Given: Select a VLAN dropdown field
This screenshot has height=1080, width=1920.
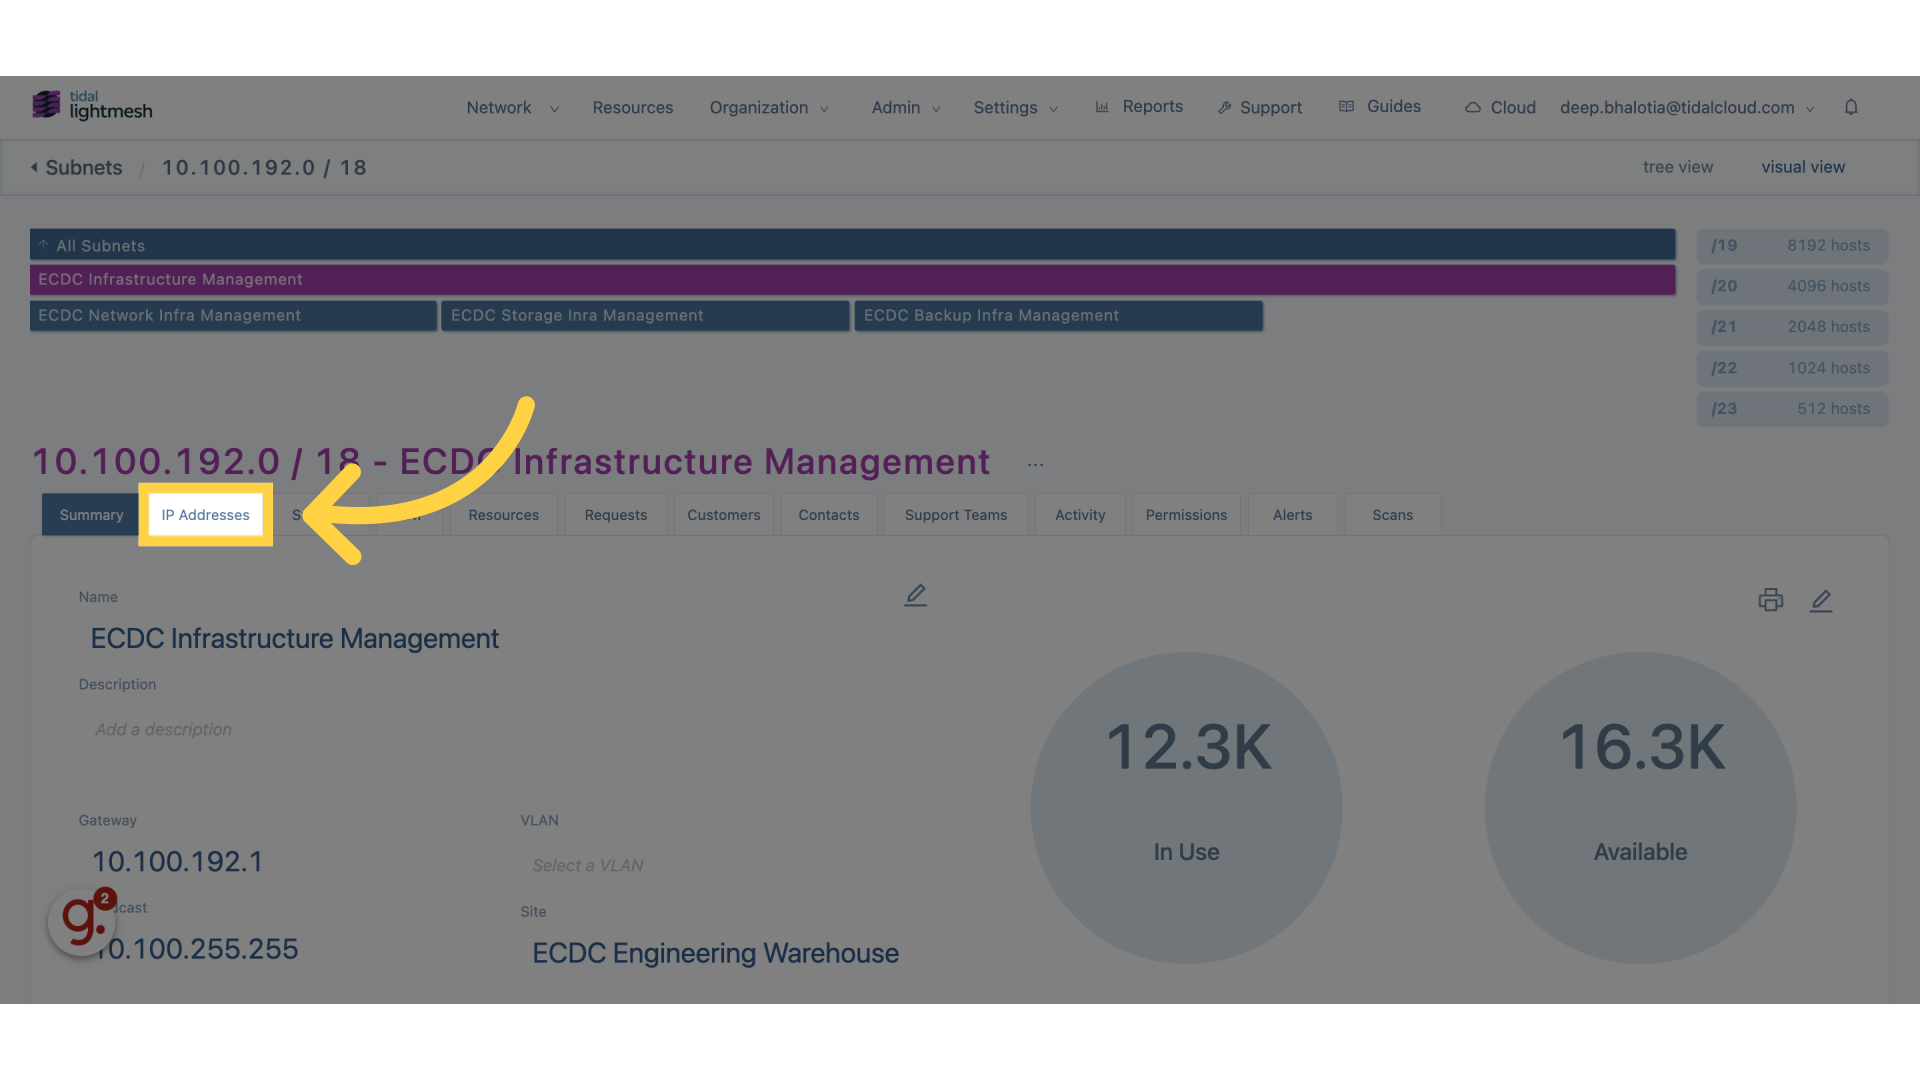Looking at the screenshot, I should [x=587, y=866].
